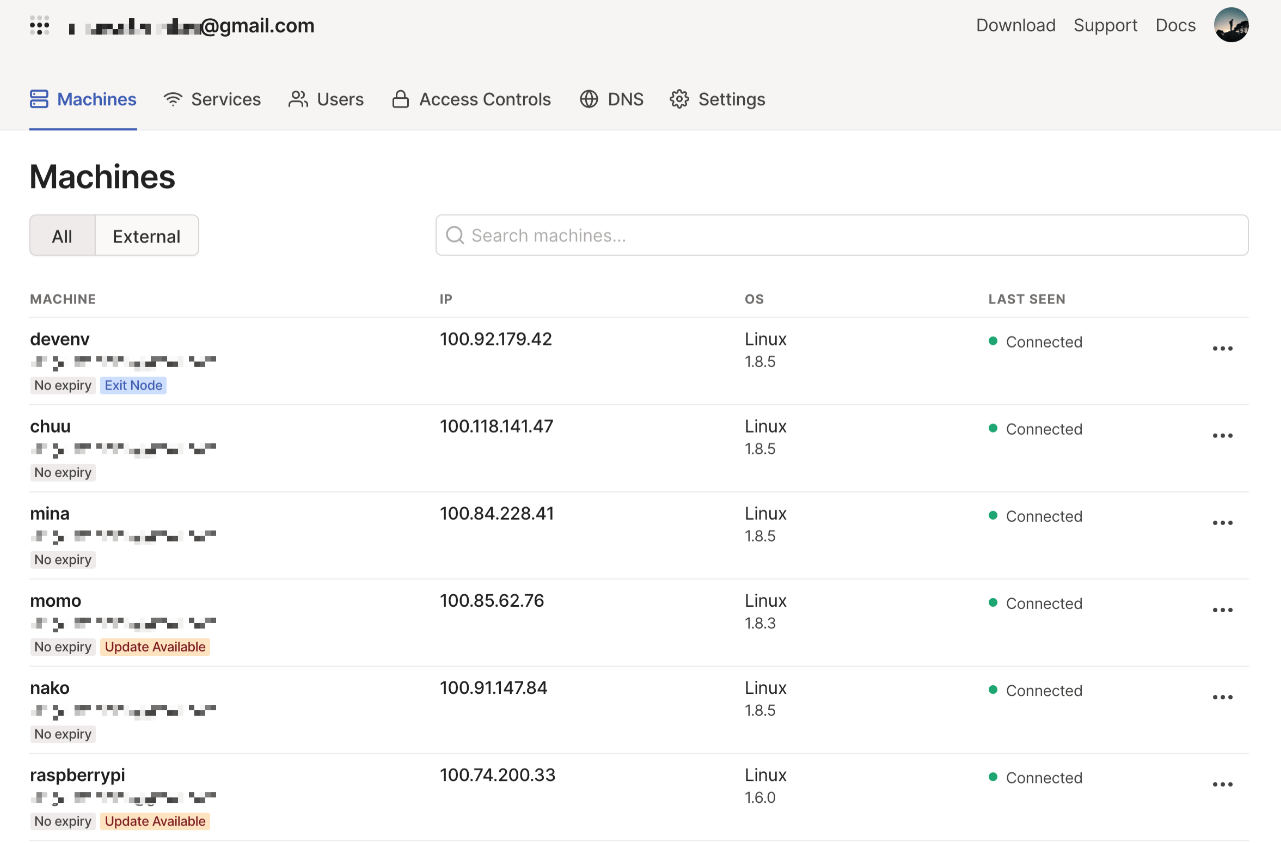Click the Update Available badge on momo

pyautogui.click(x=155, y=647)
